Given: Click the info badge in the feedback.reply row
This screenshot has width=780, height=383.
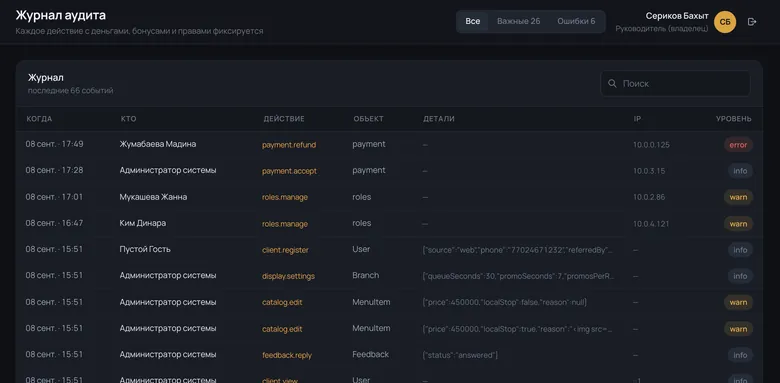Looking at the screenshot, I should [x=740, y=355].
